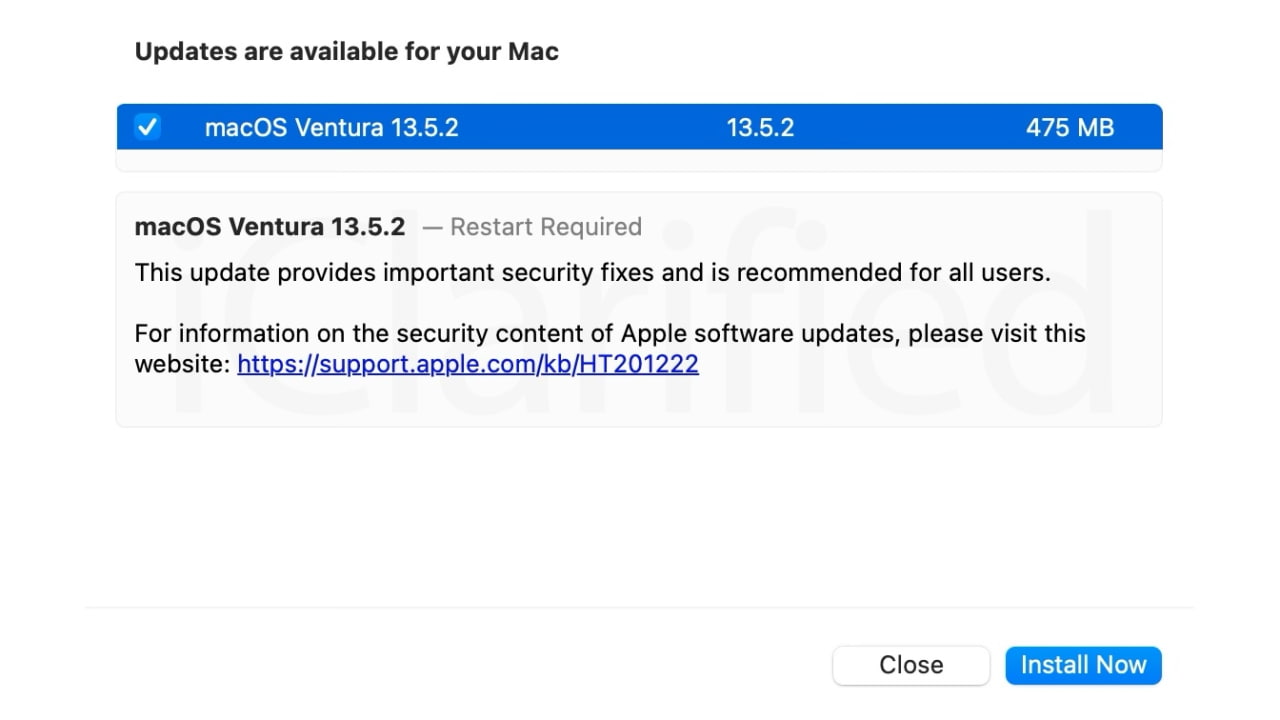Click Install Now to start updating
Screen dimensions: 1280x720
(1083, 664)
